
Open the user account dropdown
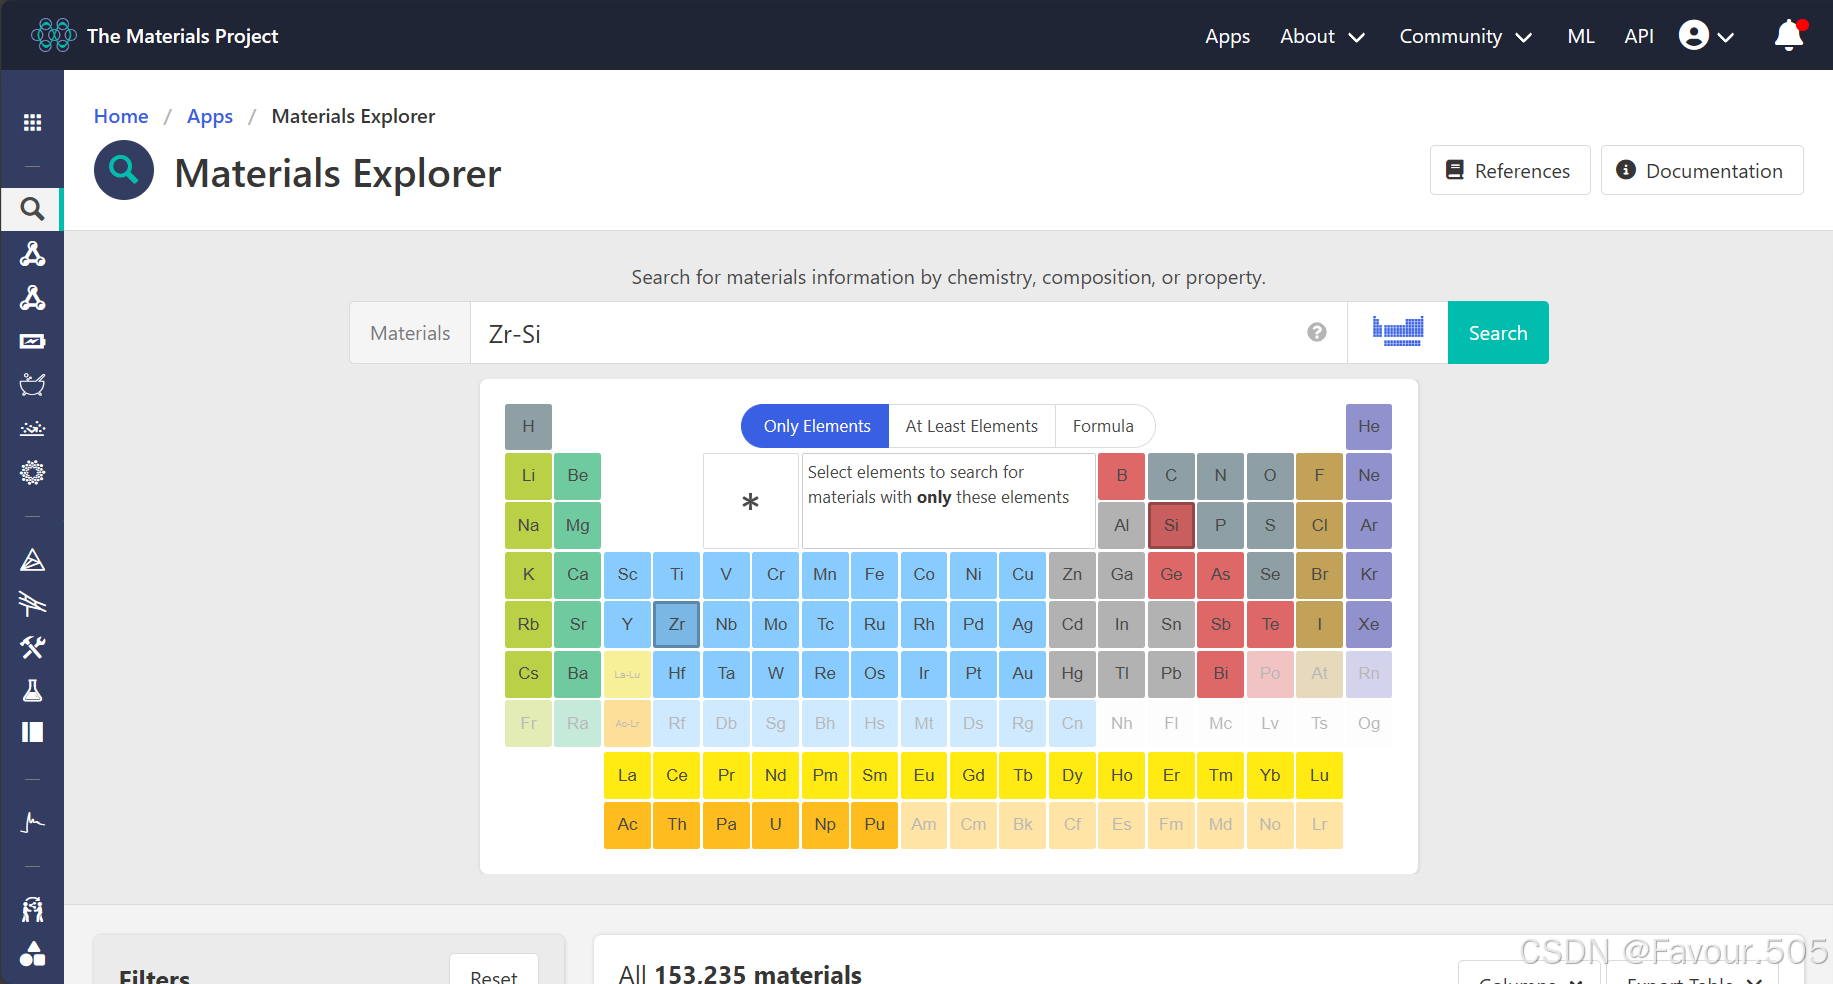[1706, 36]
